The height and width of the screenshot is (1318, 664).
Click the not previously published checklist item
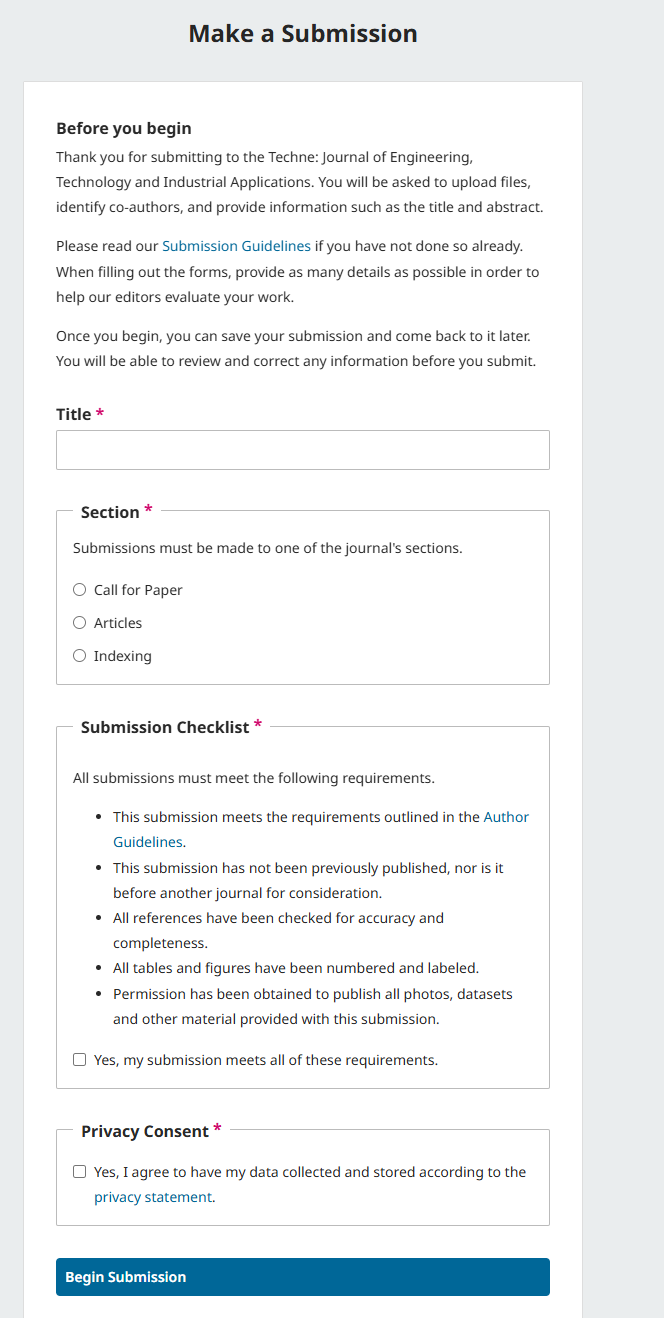(308, 880)
